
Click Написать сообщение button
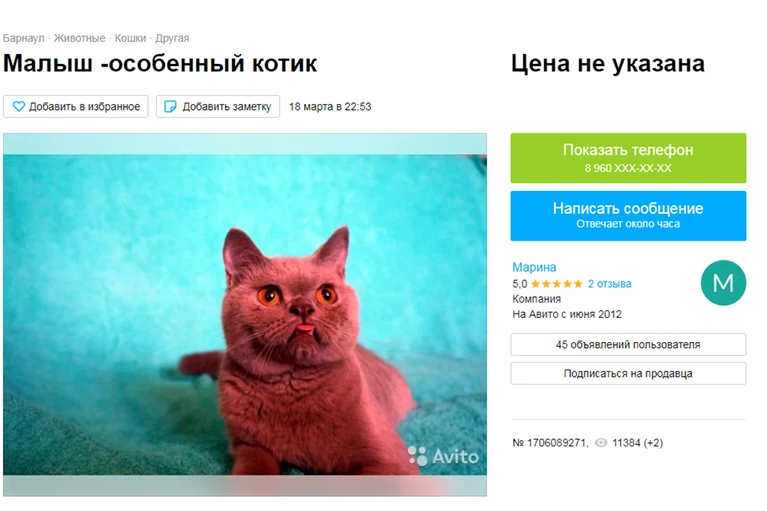(x=628, y=216)
